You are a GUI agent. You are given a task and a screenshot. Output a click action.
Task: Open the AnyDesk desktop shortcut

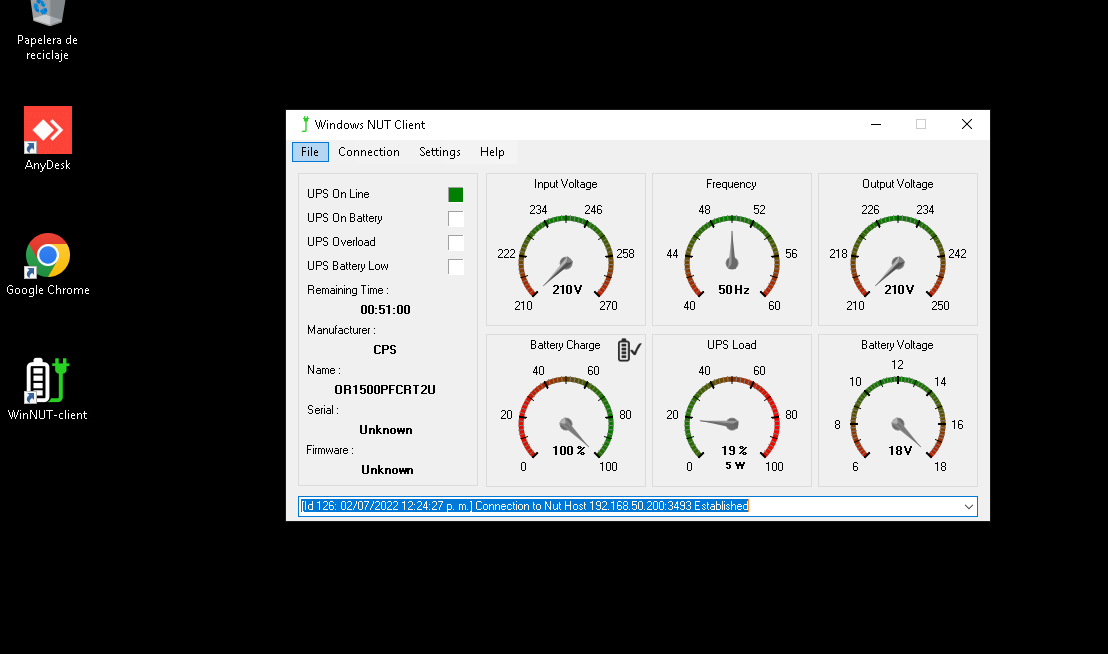(48, 131)
